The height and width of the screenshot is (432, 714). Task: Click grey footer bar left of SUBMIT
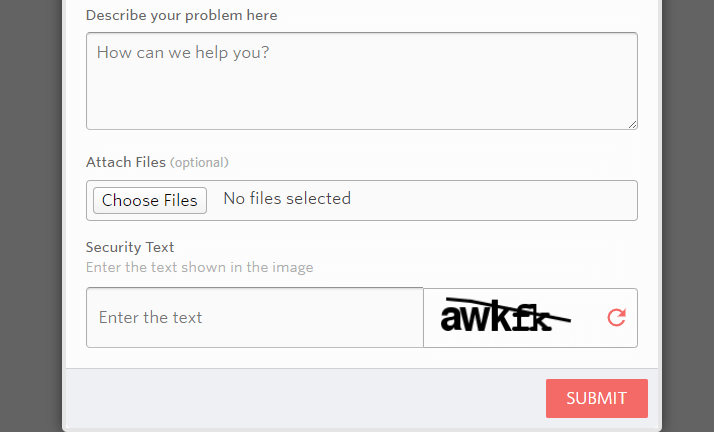point(305,398)
